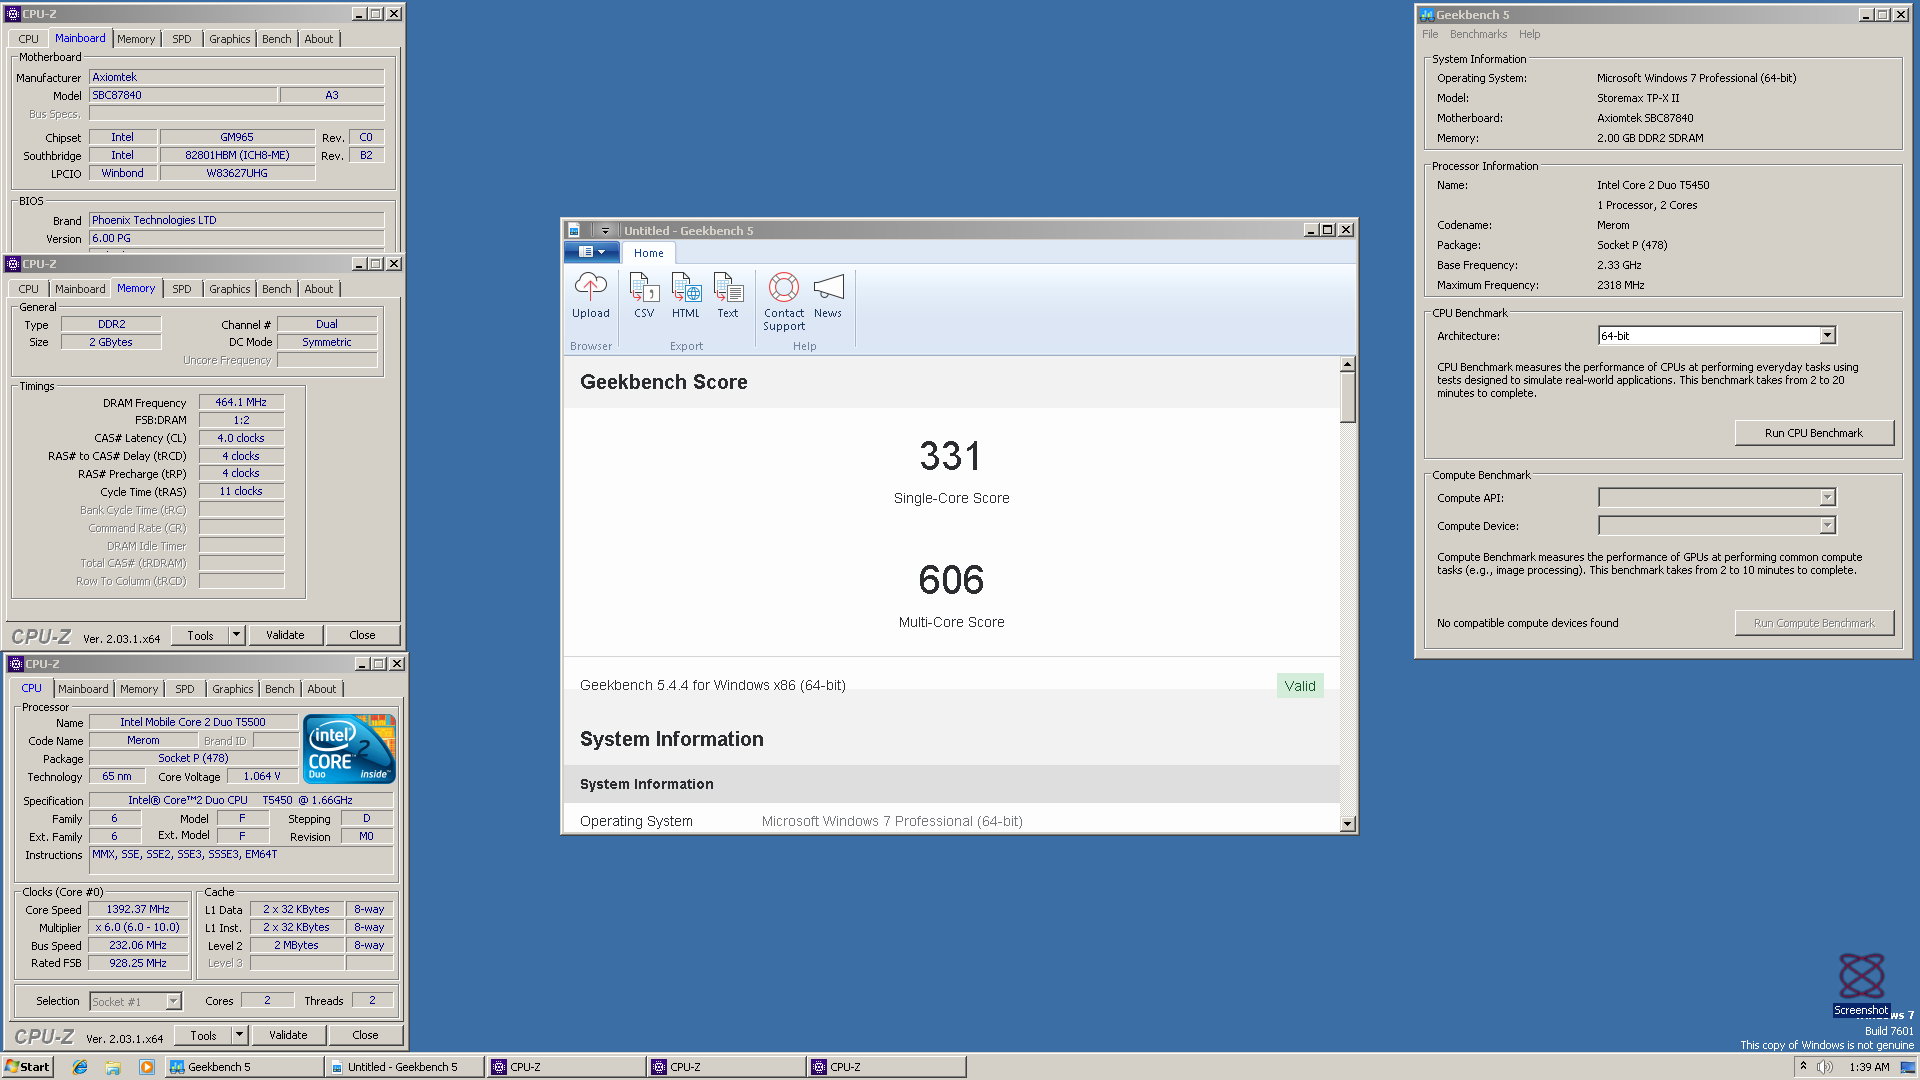1920x1080 pixels.
Task: Click the Multi-Core Score value 606
Action: [x=951, y=580]
